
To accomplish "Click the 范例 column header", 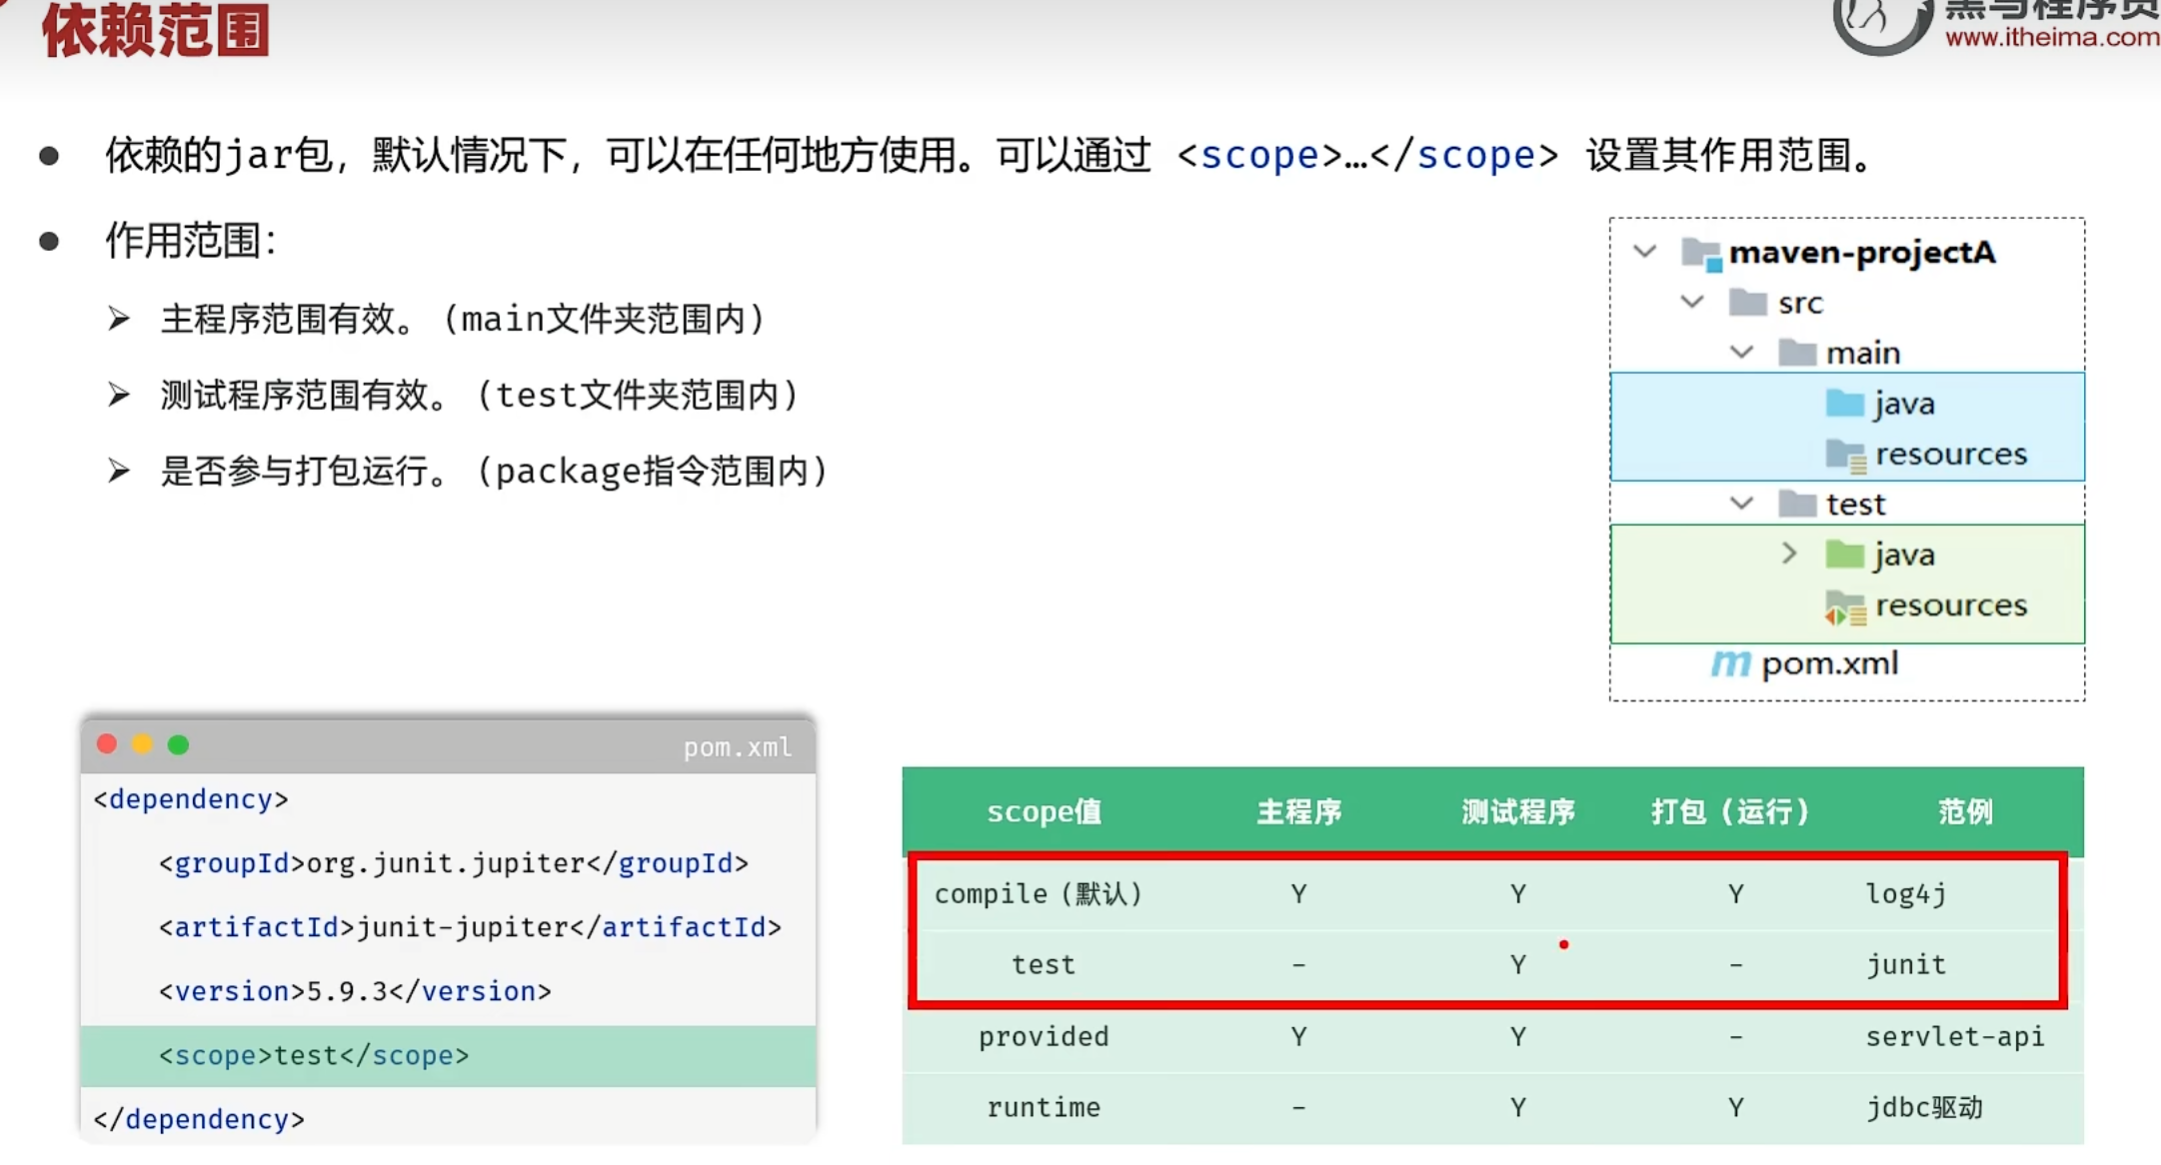I will tap(1964, 811).
